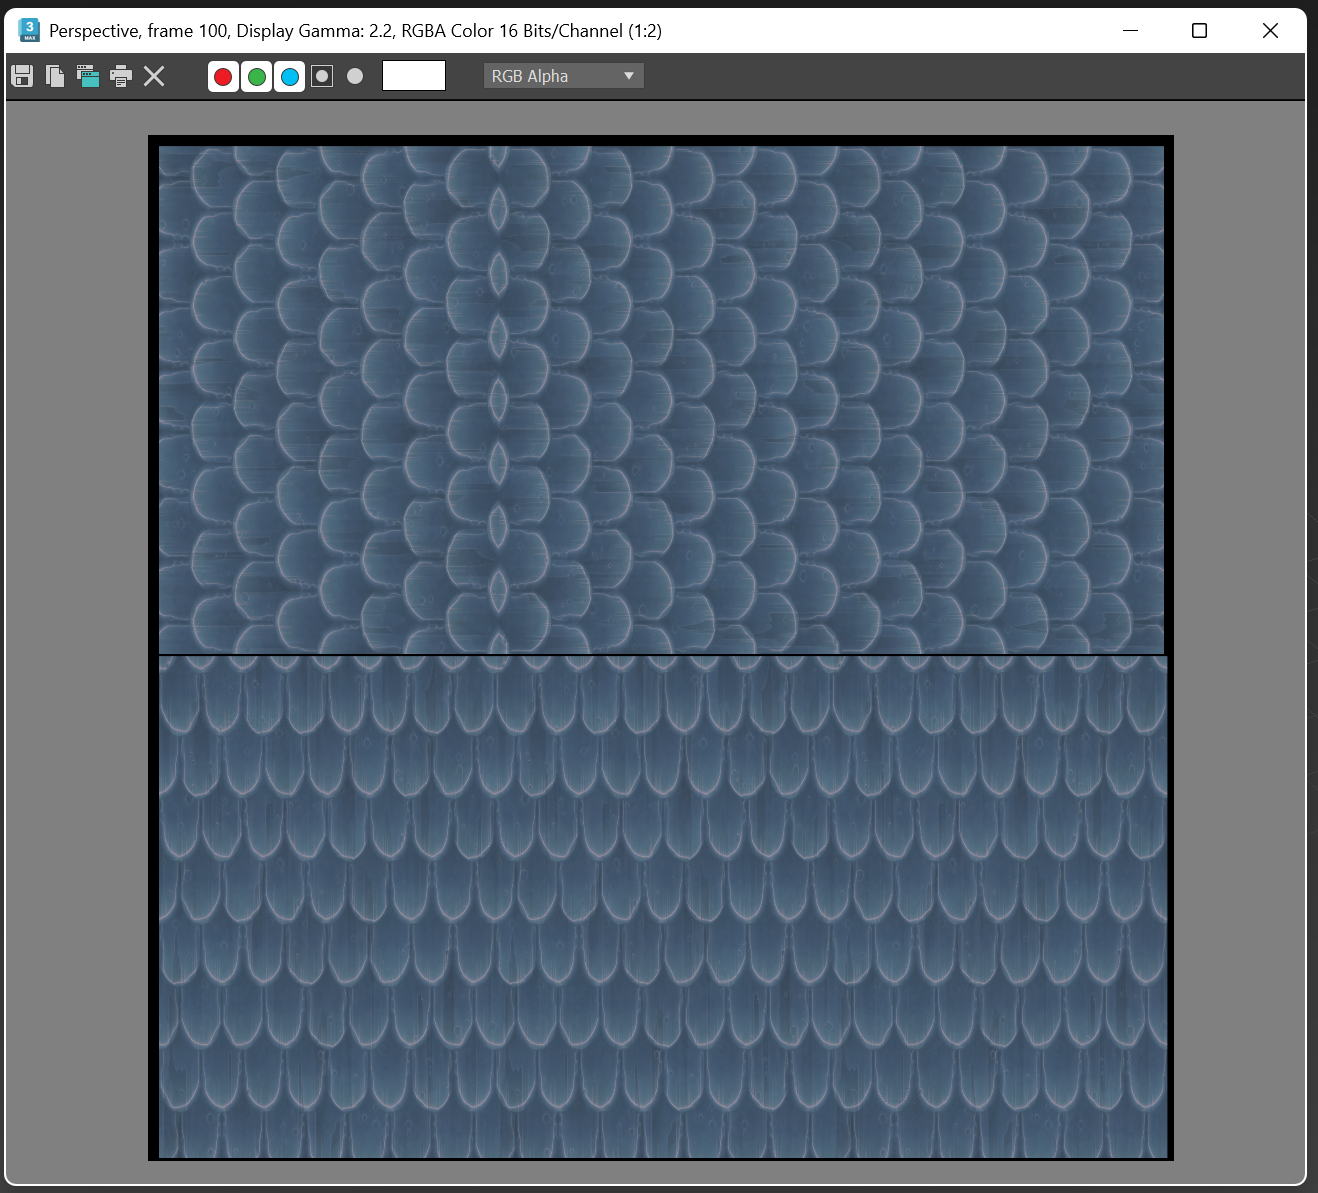Open the RGB Alpha channel dropdown

click(x=563, y=76)
